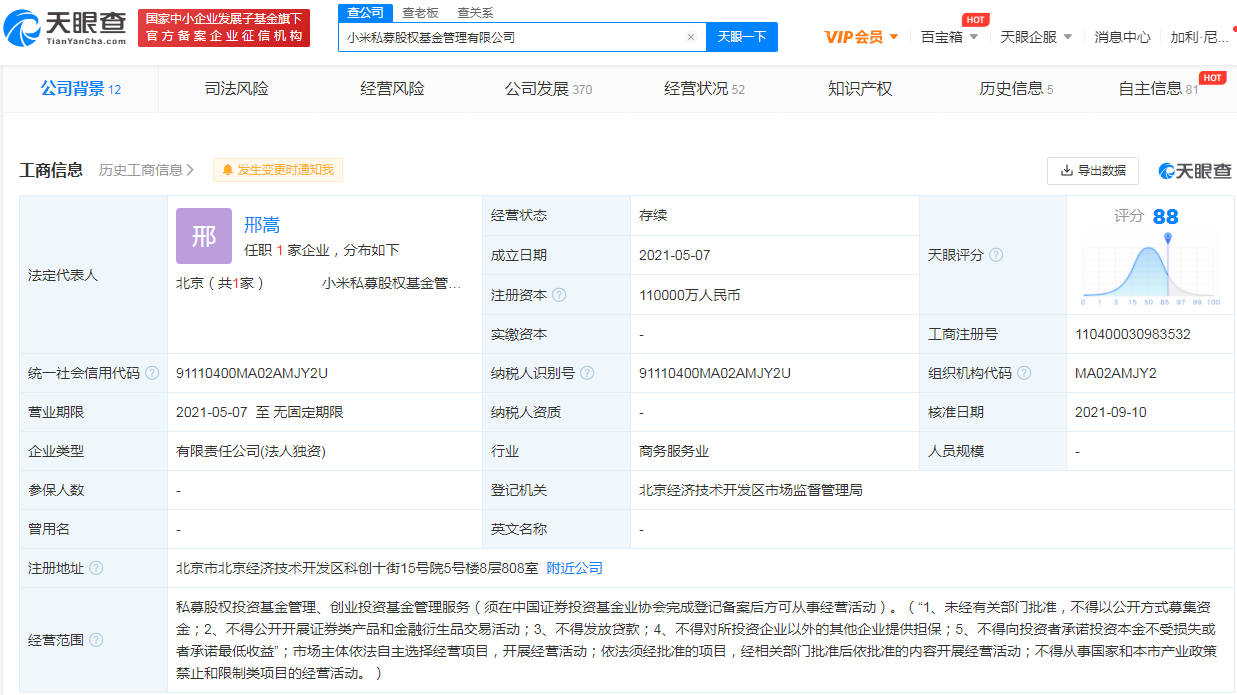Image resolution: width=1237 pixels, height=695 pixels.
Task: Select the 查关系 search tab
Action: (x=475, y=13)
